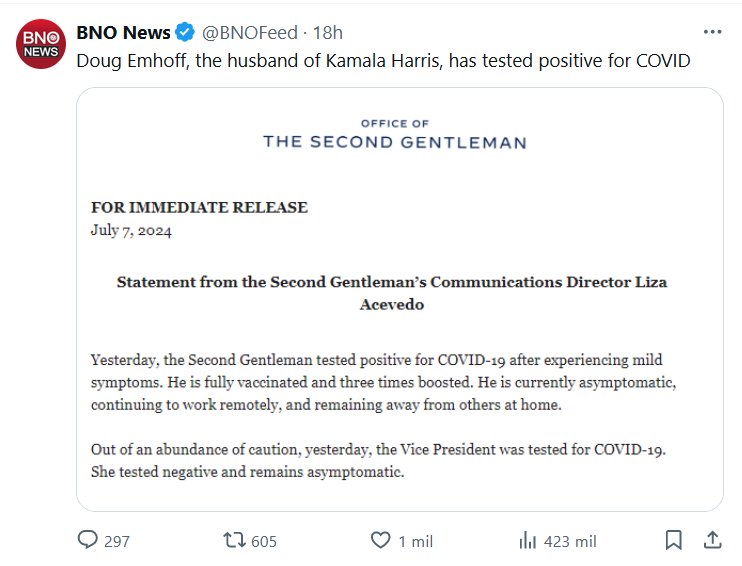Like the post with the heart icon
The height and width of the screenshot is (566, 742).
[380, 540]
